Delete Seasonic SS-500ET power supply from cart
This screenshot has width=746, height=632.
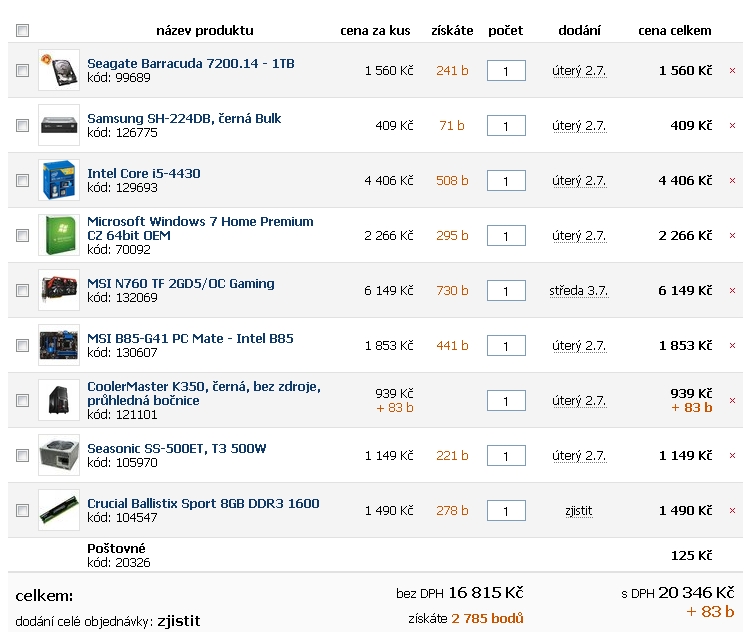[732, 455]
